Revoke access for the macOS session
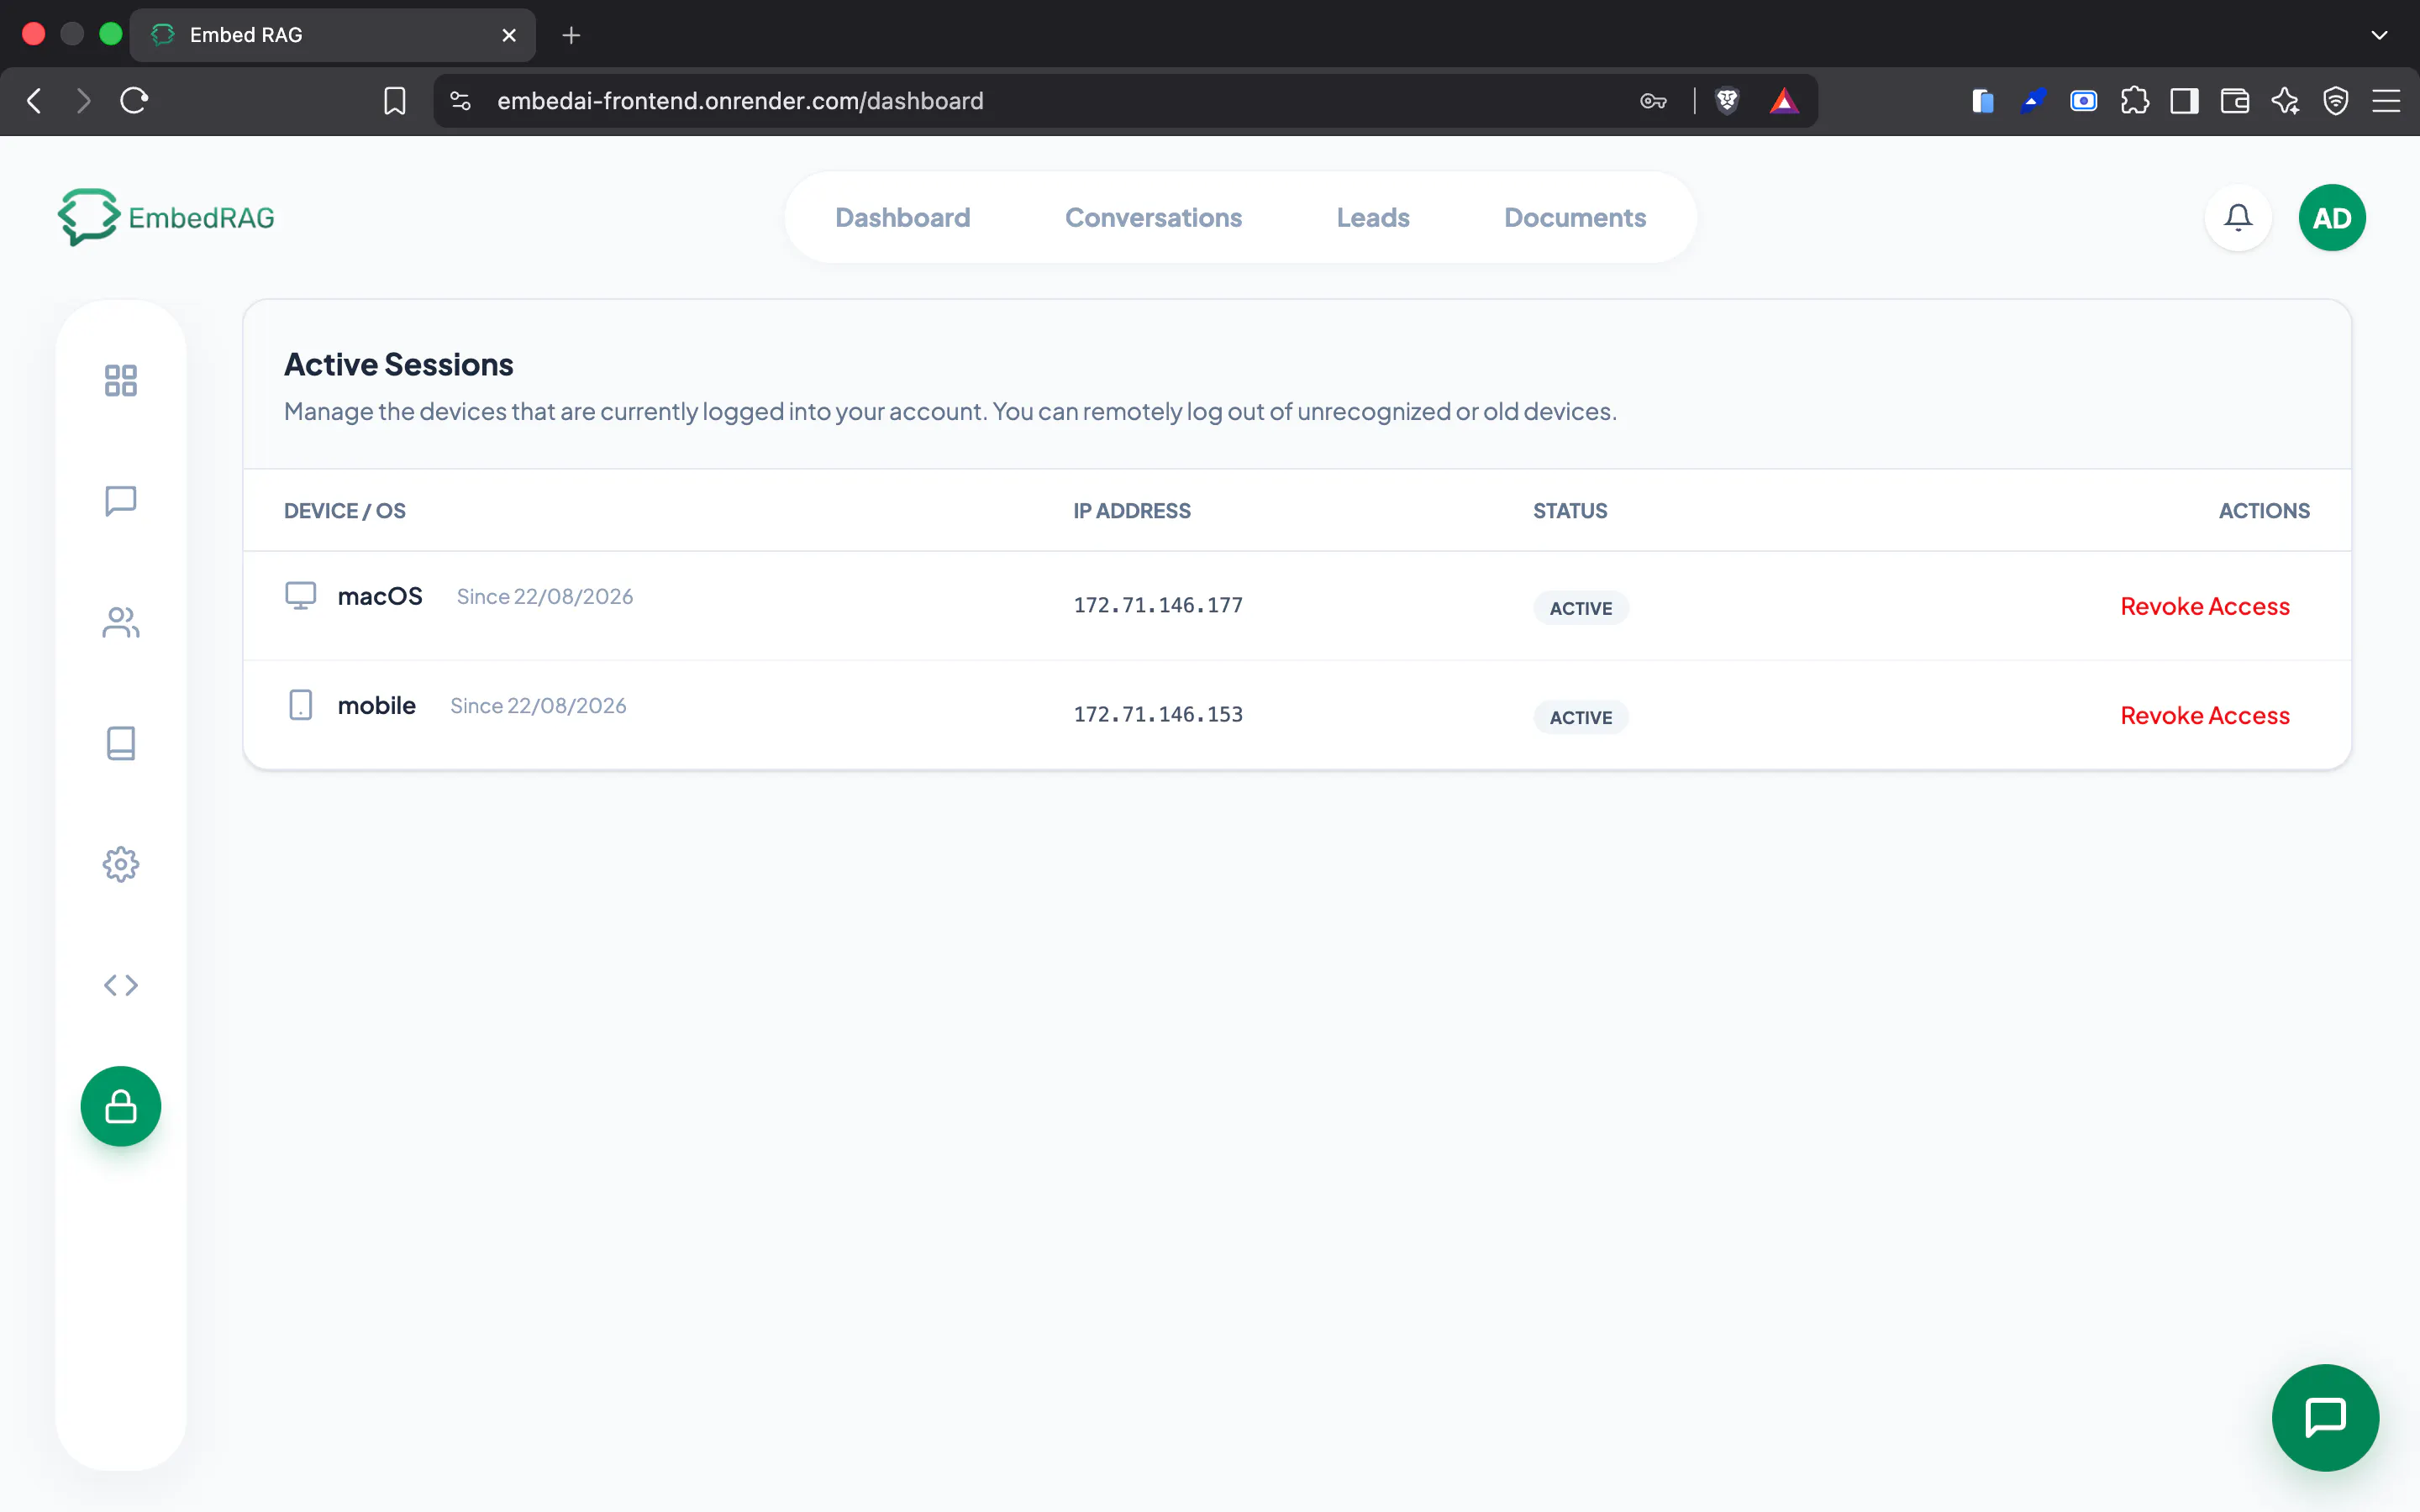 coord(2205,606)
